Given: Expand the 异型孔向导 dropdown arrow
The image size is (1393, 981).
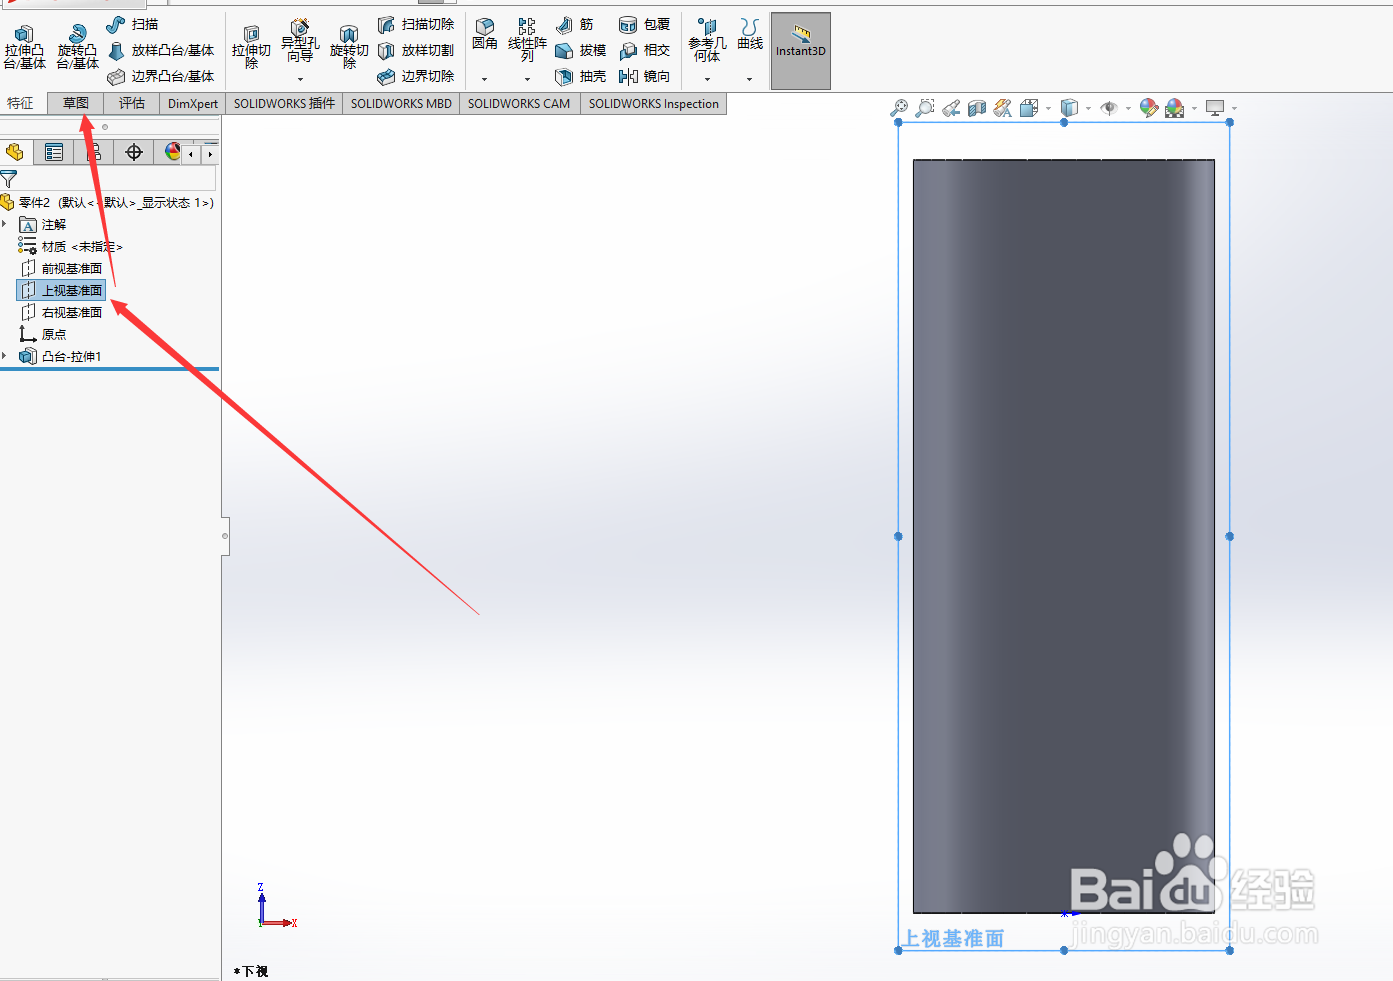Looking at the screenshot, I should coord(300,79).
